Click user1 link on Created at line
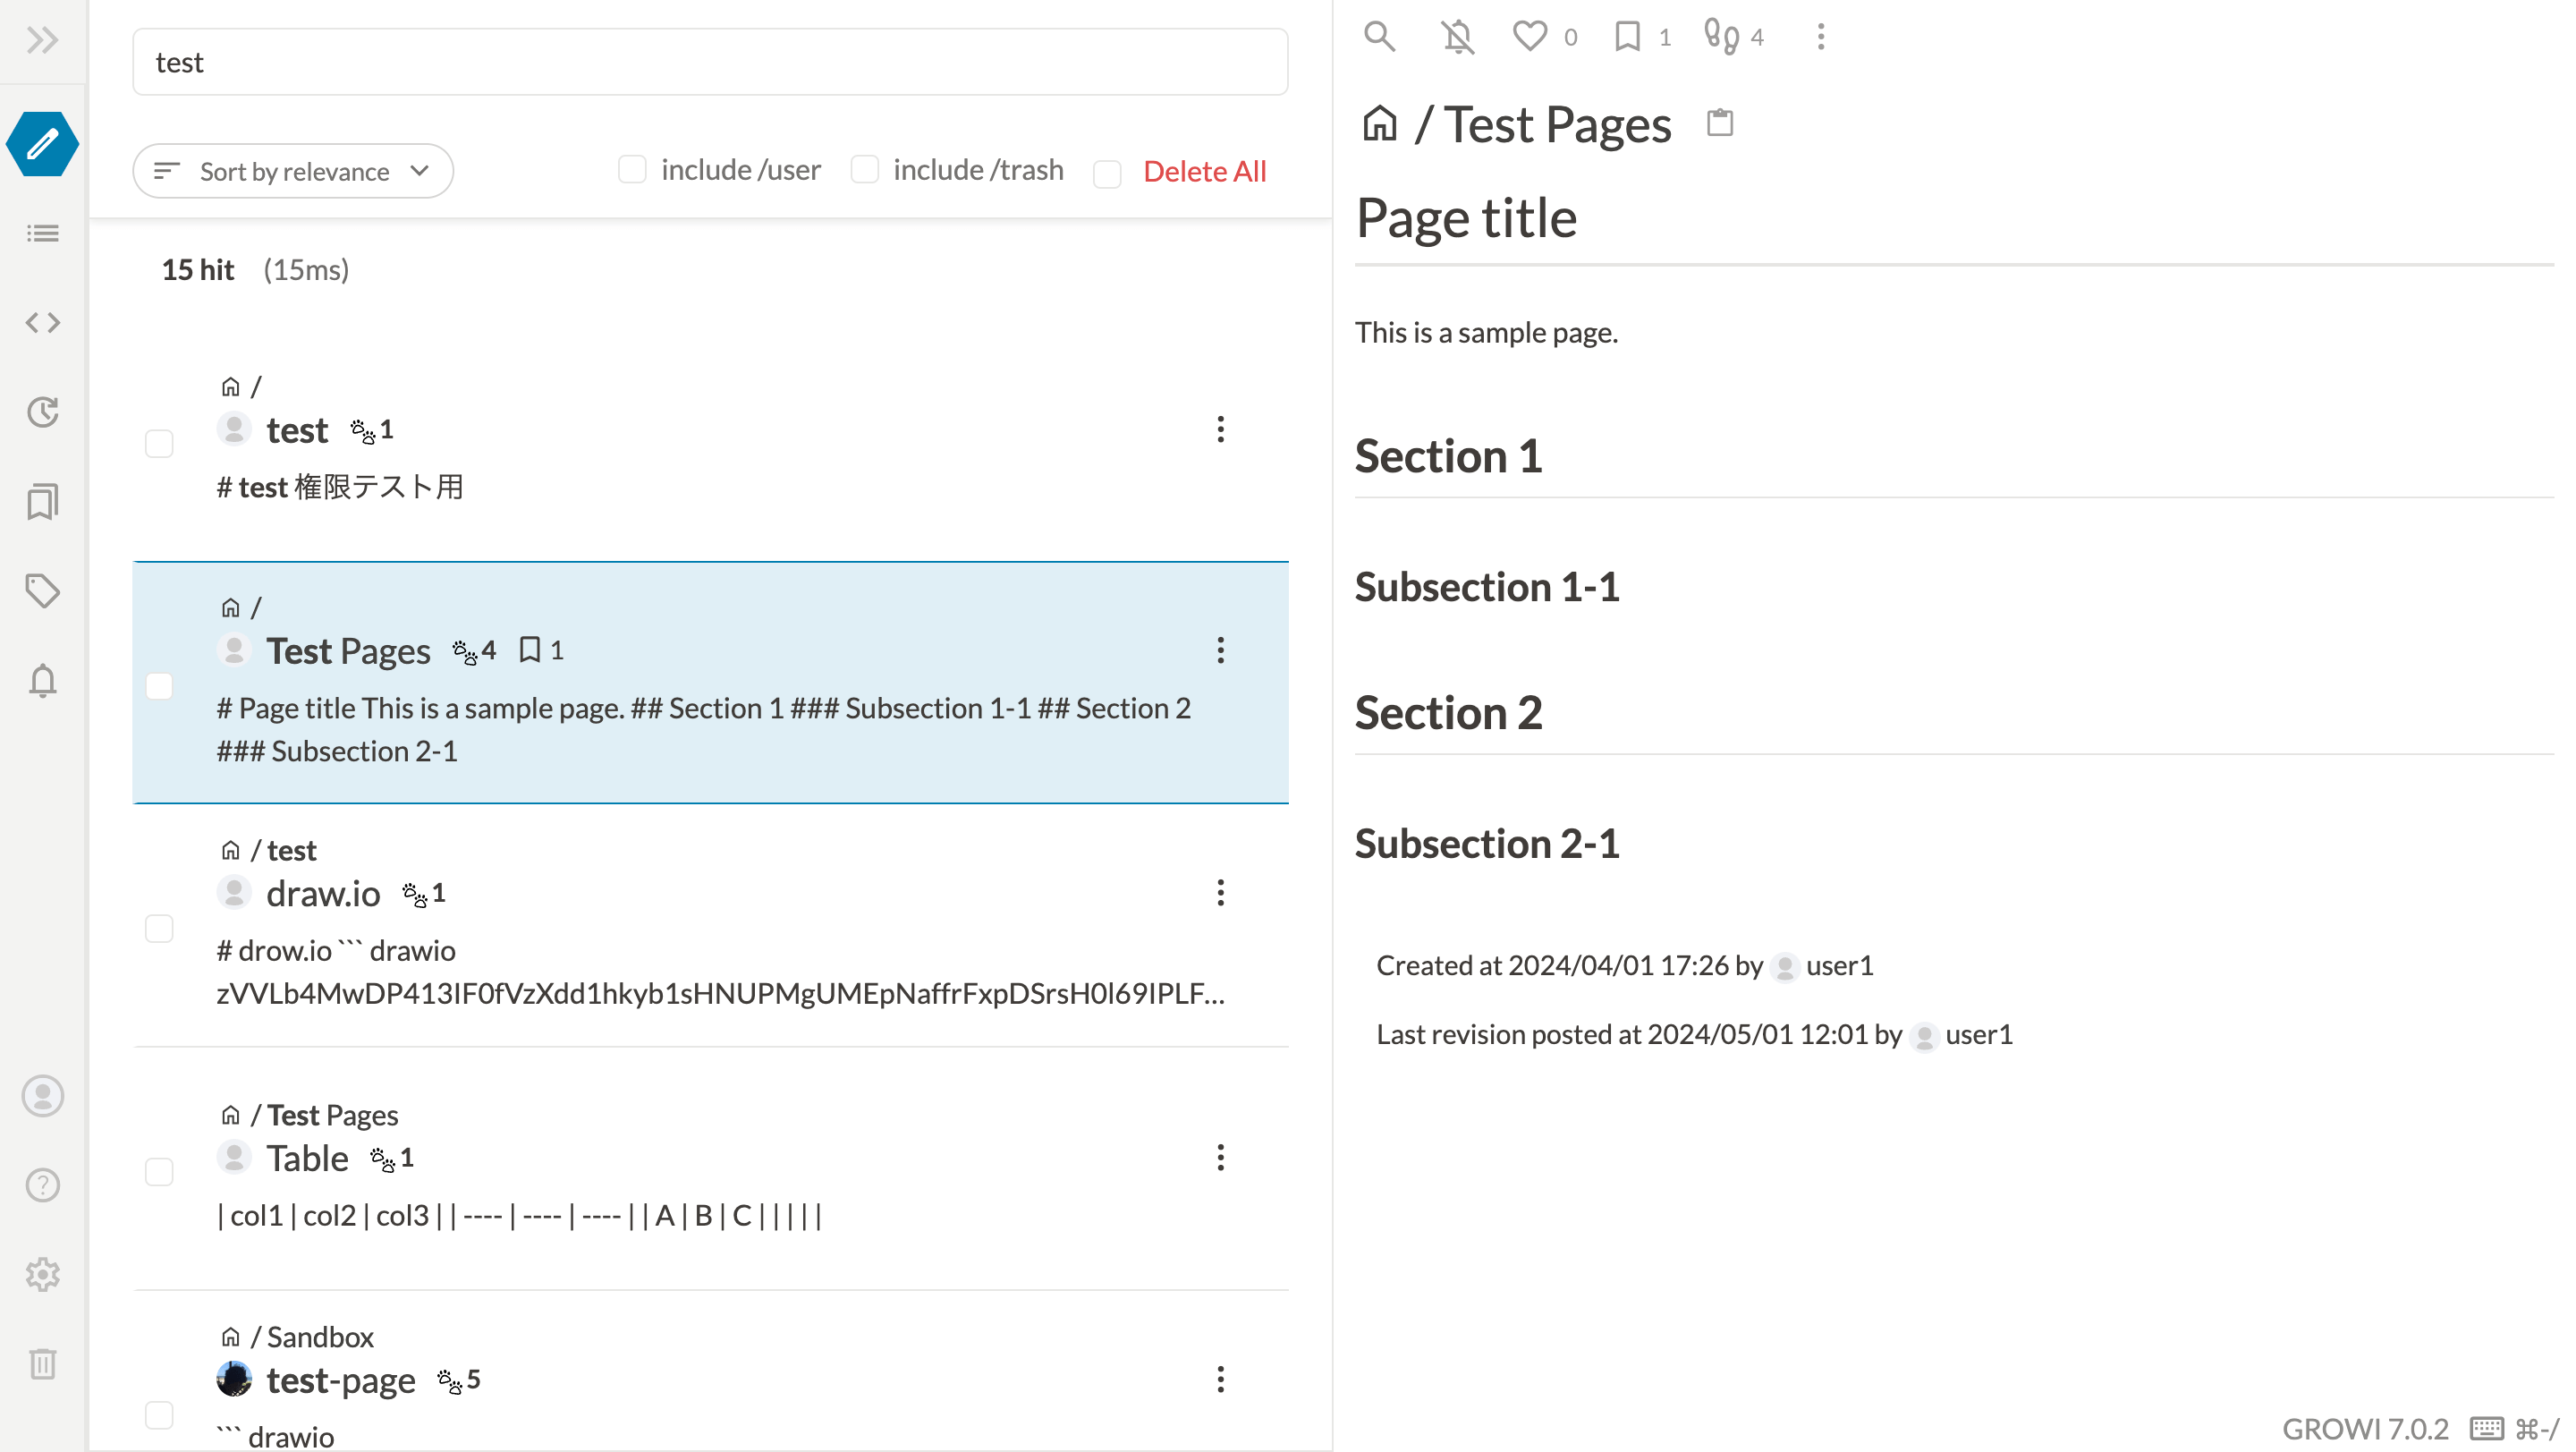 [x=1839, y=965]
